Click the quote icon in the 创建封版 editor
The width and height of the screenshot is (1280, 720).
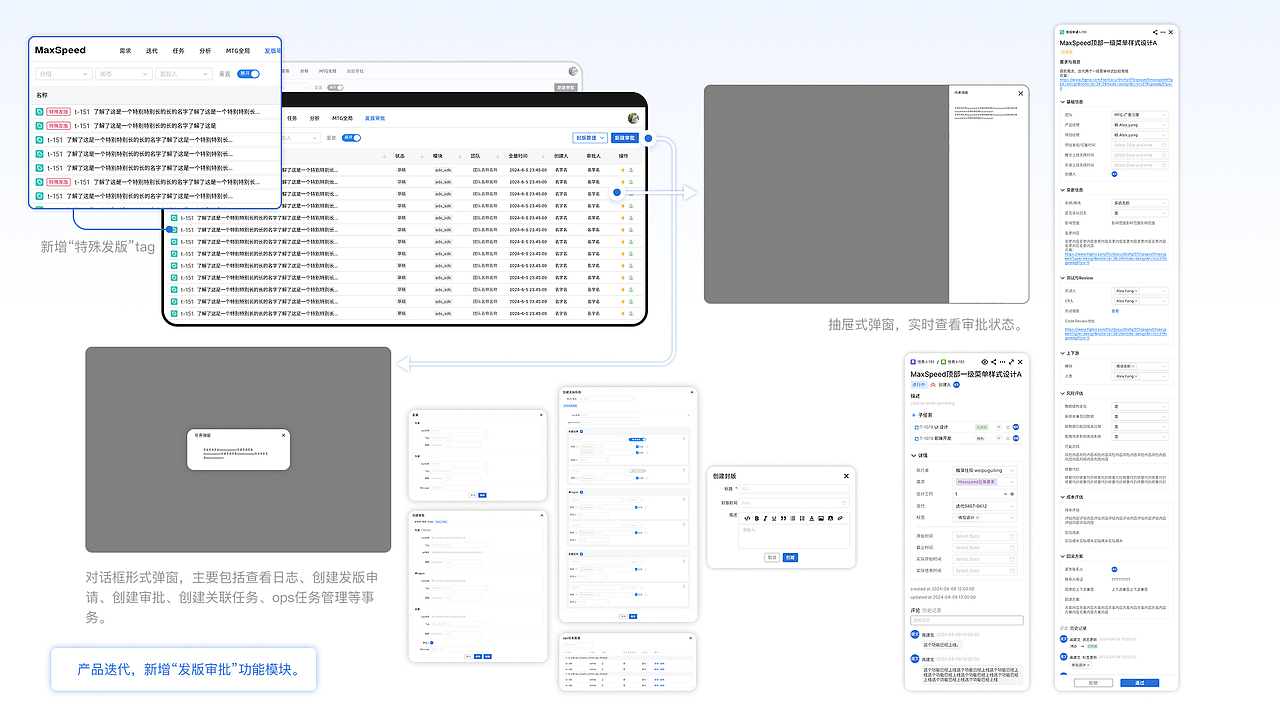point(783,518)
